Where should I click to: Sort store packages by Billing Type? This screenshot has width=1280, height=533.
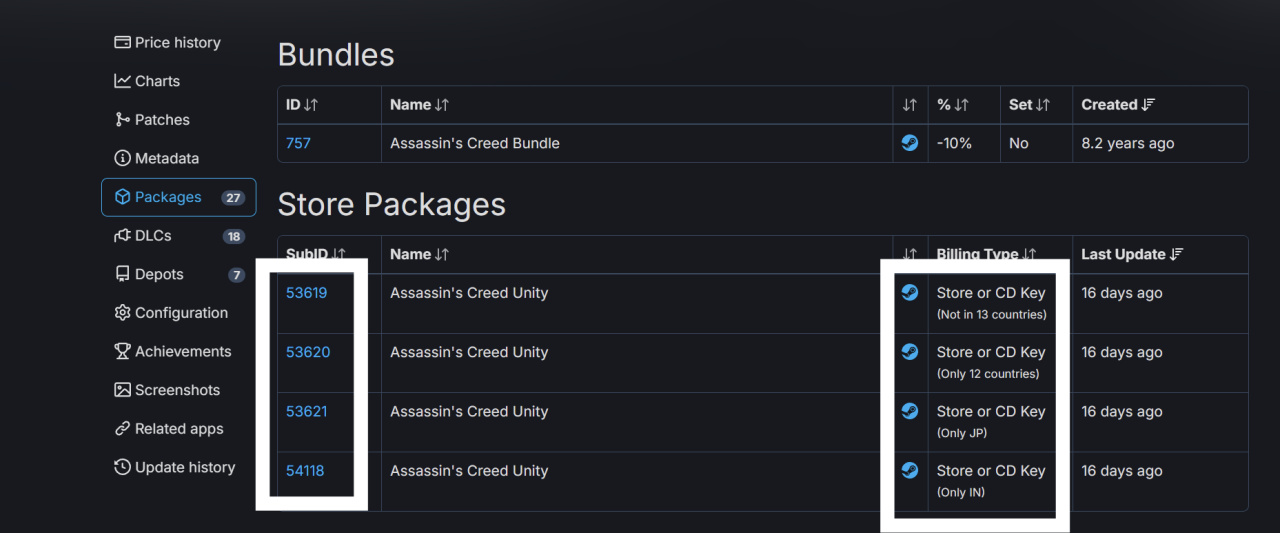pos(986,254)
